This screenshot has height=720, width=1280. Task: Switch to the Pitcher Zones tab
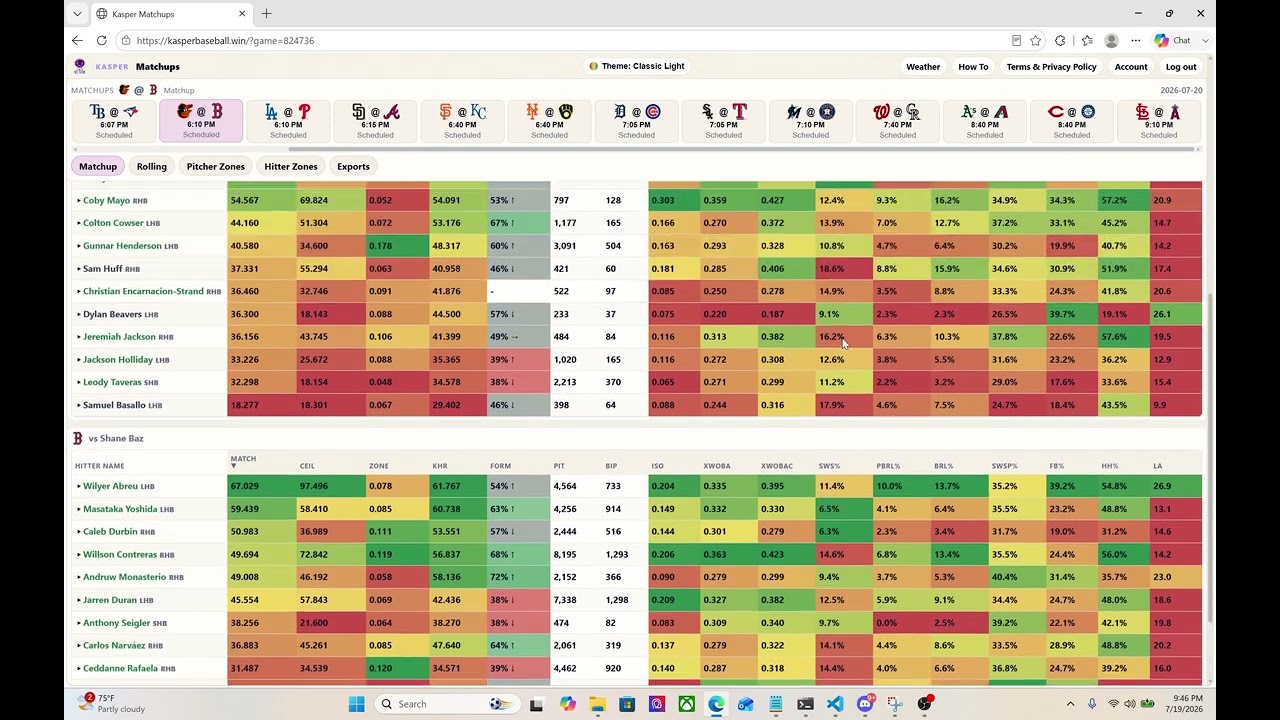216,167
